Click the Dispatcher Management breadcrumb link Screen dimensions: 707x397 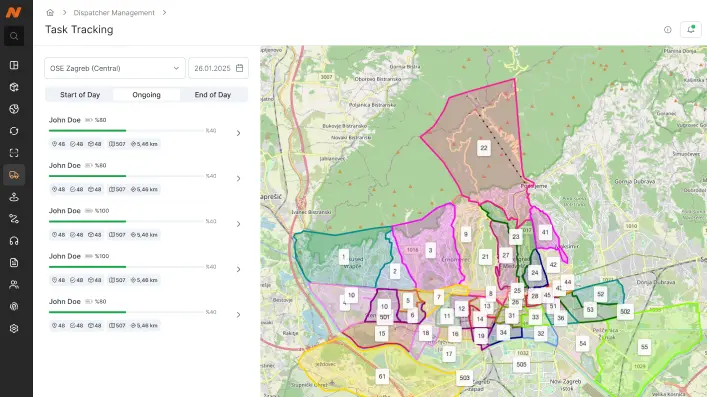click(x=114, y=13)
